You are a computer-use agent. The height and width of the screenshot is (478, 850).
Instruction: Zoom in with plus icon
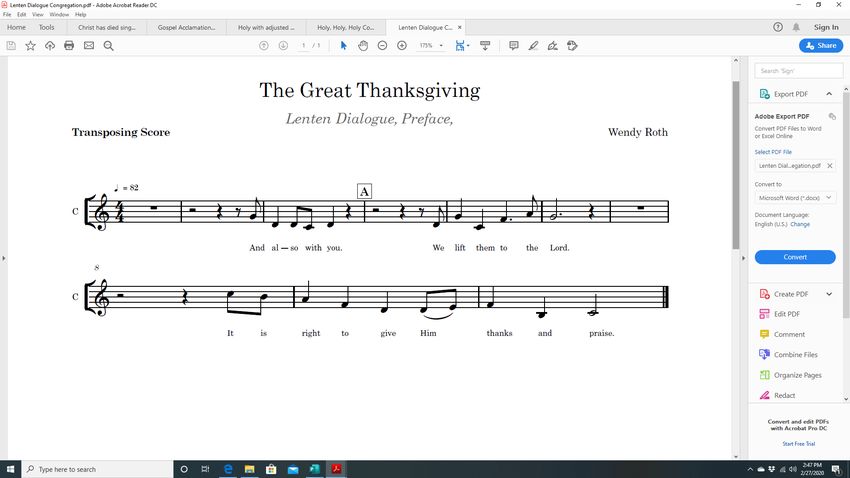click(402, 46)
